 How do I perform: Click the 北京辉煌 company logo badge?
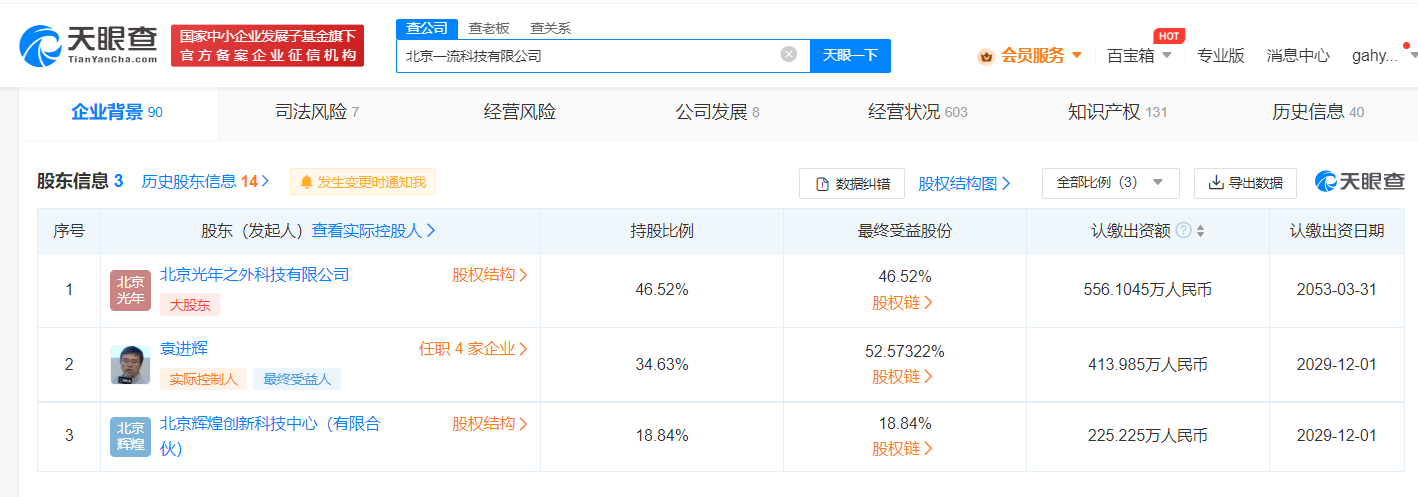[x=130, y=437]
